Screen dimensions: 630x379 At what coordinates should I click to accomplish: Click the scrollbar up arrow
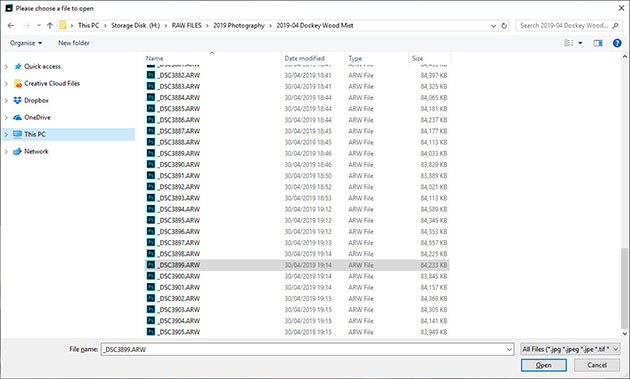(x=624, y=57)
